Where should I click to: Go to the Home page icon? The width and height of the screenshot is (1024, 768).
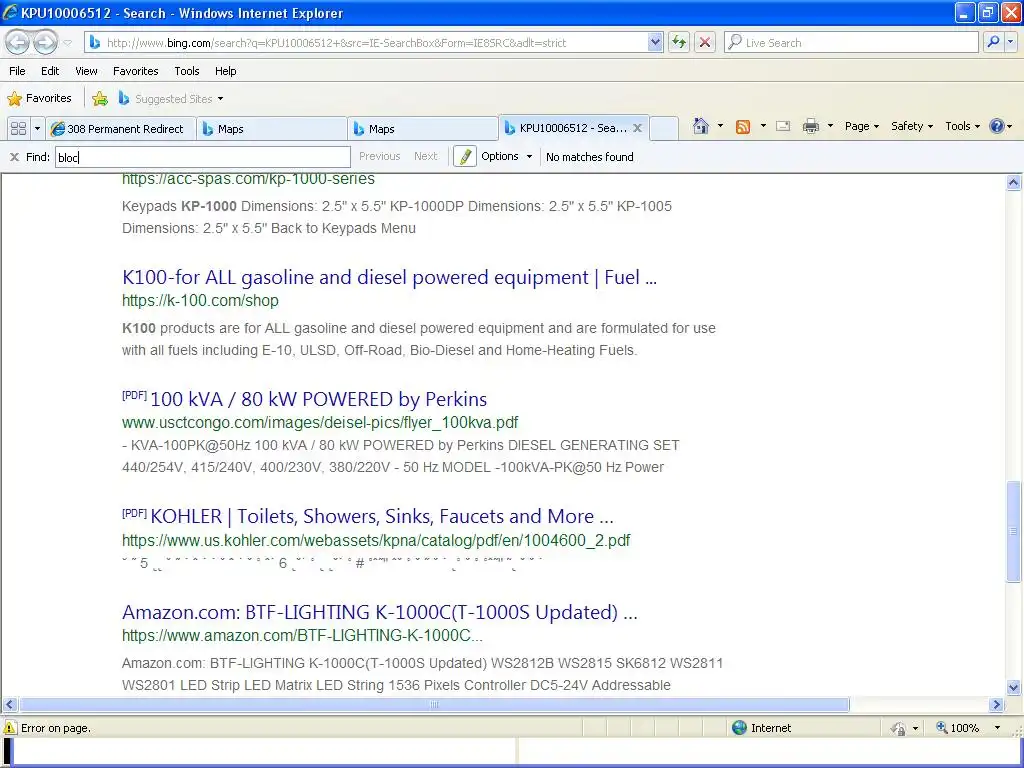click(x=701, y=126)
